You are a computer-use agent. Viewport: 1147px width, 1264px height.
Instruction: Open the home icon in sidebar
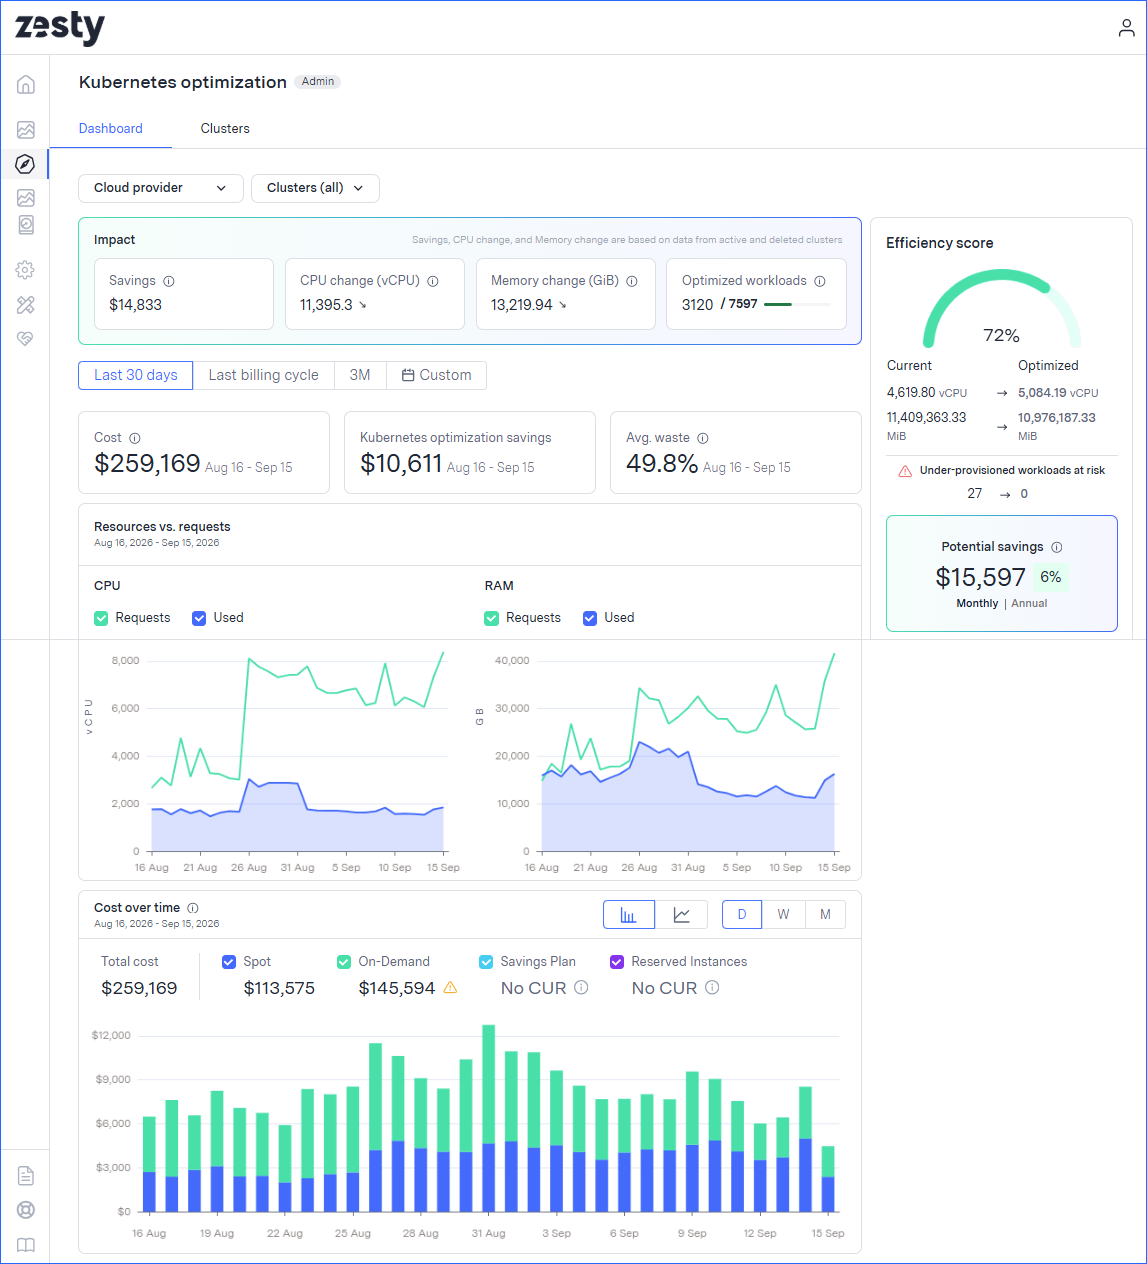coord(26,85)
